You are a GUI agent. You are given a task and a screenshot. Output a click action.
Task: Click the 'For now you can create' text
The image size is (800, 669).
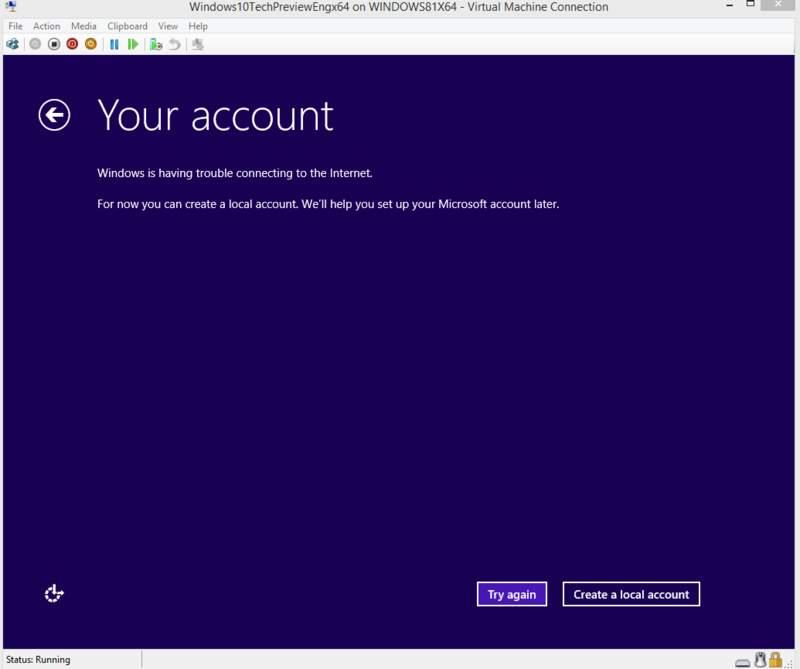pyautogui.click(x=328, y=204)
